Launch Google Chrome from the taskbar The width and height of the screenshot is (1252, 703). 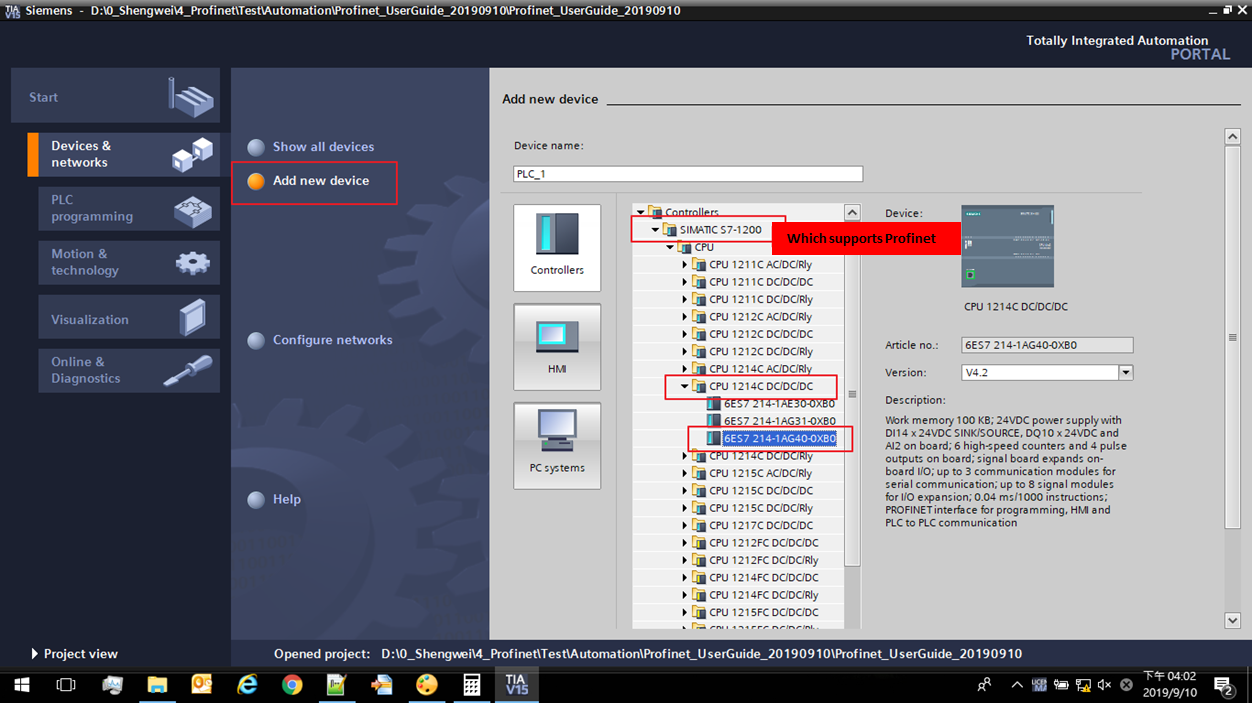pos(292,685)
